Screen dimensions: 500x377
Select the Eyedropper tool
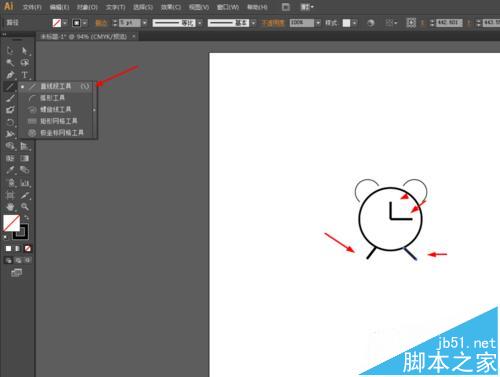10,170
